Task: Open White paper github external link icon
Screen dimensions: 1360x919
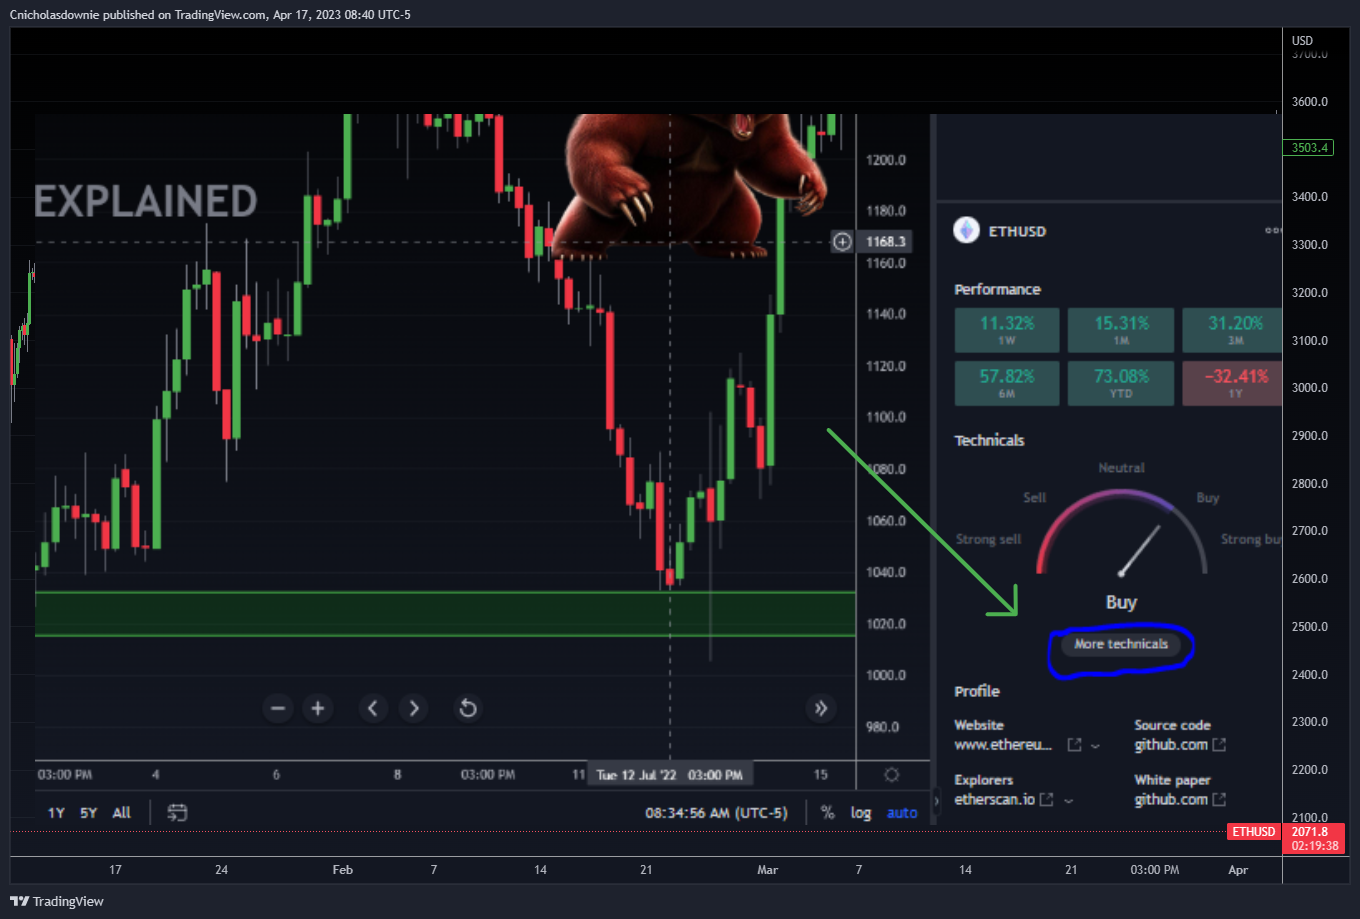Action: point(1219,800)
